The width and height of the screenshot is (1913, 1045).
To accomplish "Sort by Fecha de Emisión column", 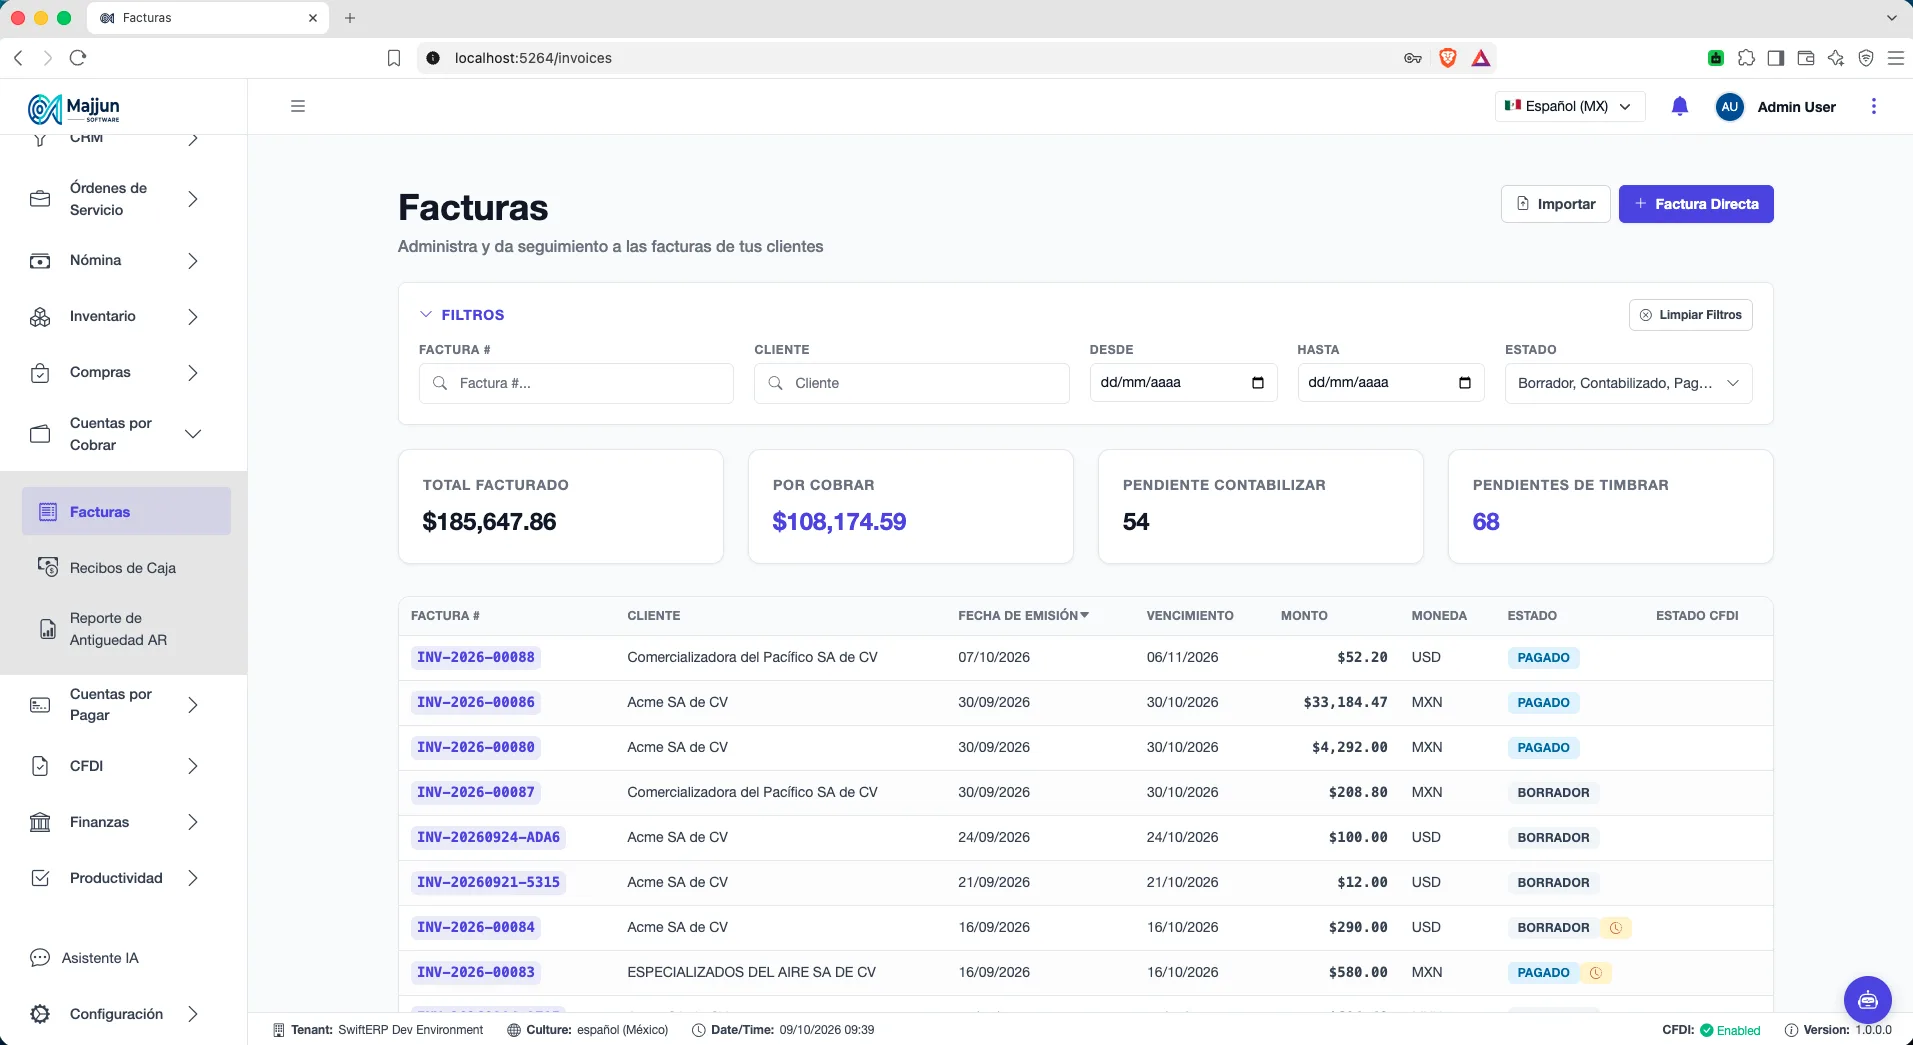I will [1023, 616].
